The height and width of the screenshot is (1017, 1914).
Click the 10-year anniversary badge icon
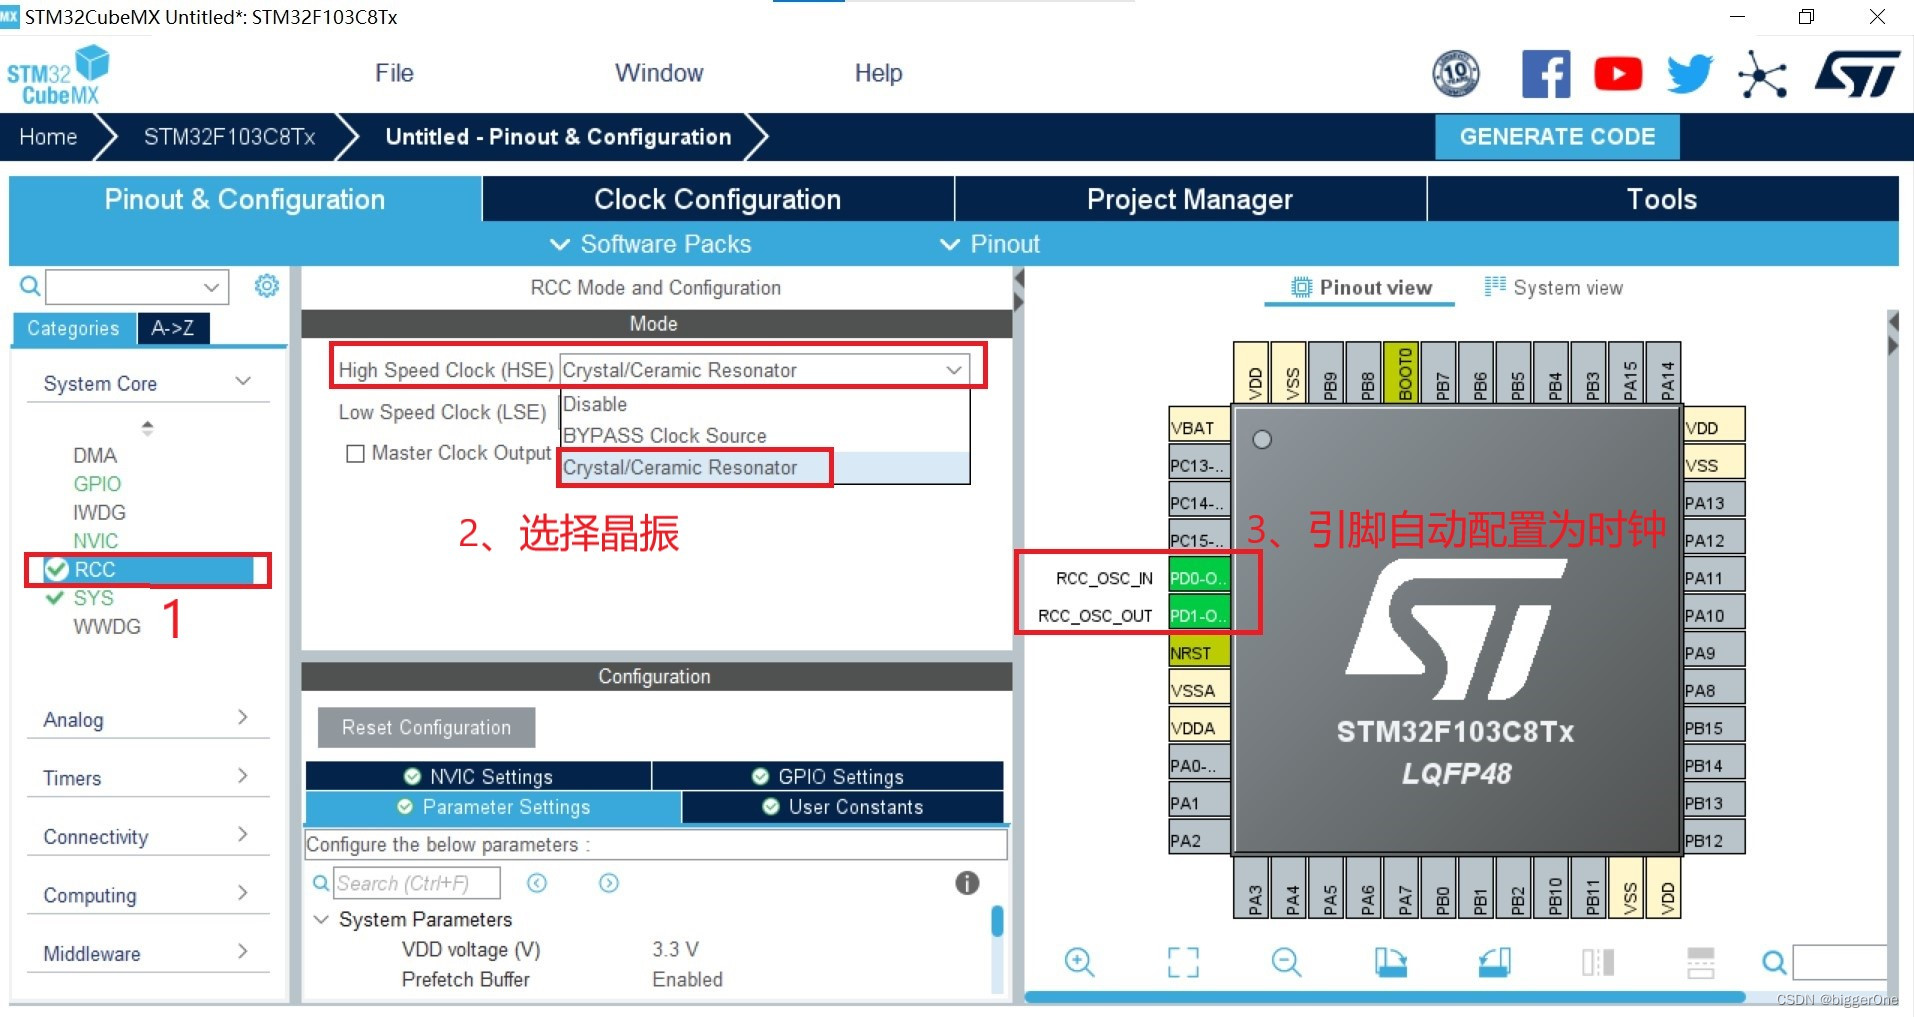[1456, 73]
